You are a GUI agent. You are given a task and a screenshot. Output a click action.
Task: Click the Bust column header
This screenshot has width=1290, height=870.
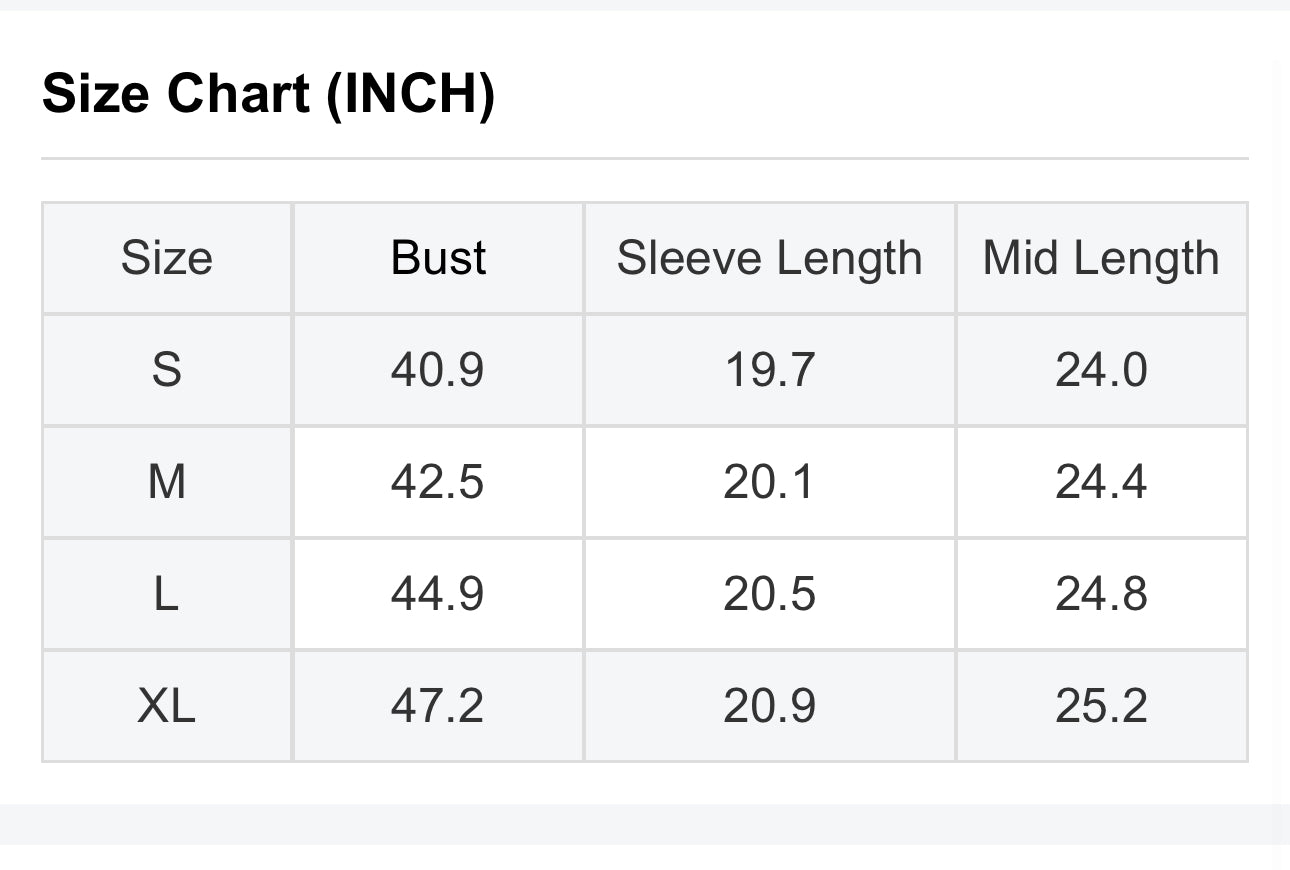click(x=438, y=258)
